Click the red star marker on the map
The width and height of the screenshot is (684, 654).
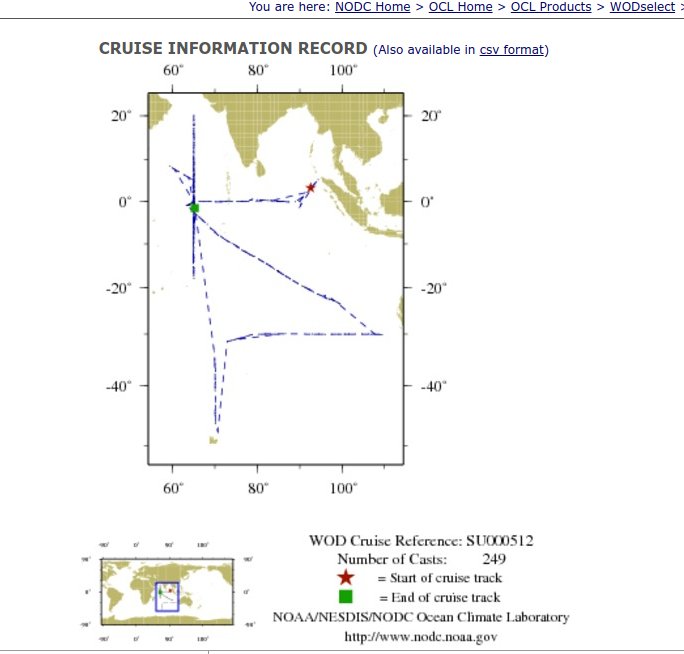(311, 187)
